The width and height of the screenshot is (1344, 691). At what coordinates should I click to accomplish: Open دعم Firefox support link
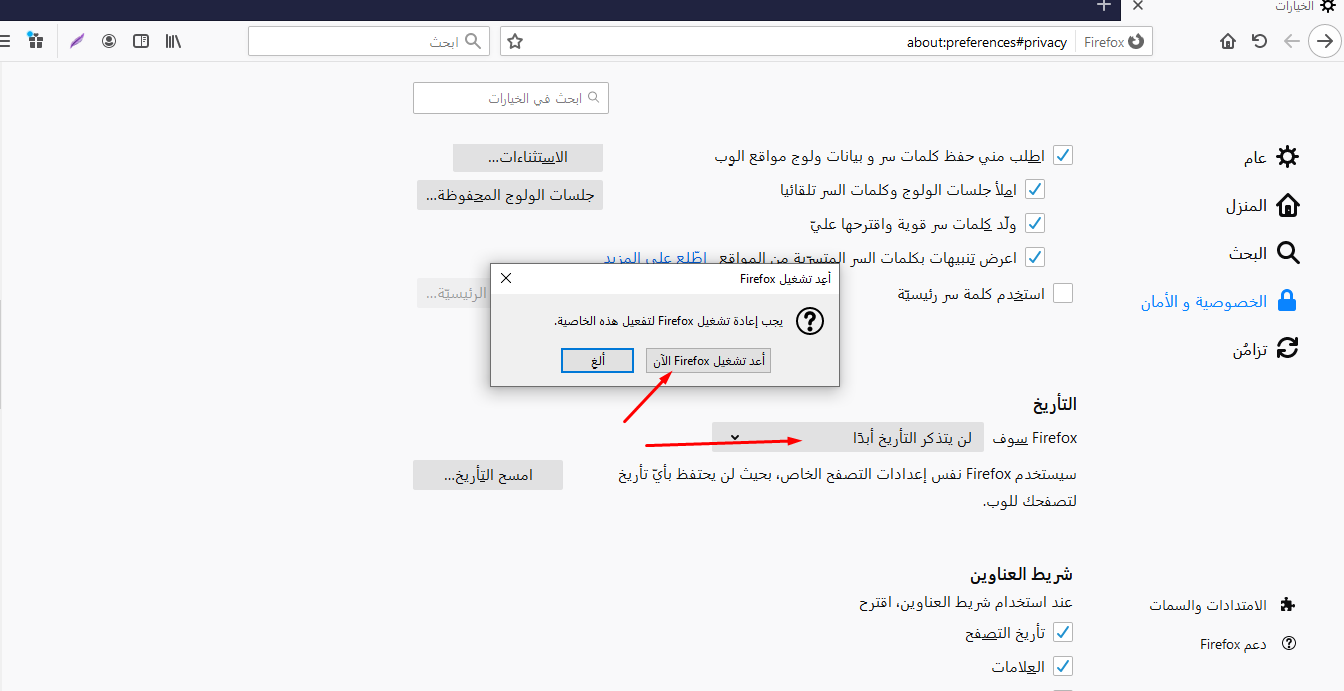pyautogui.click(x=1248, y=644)
